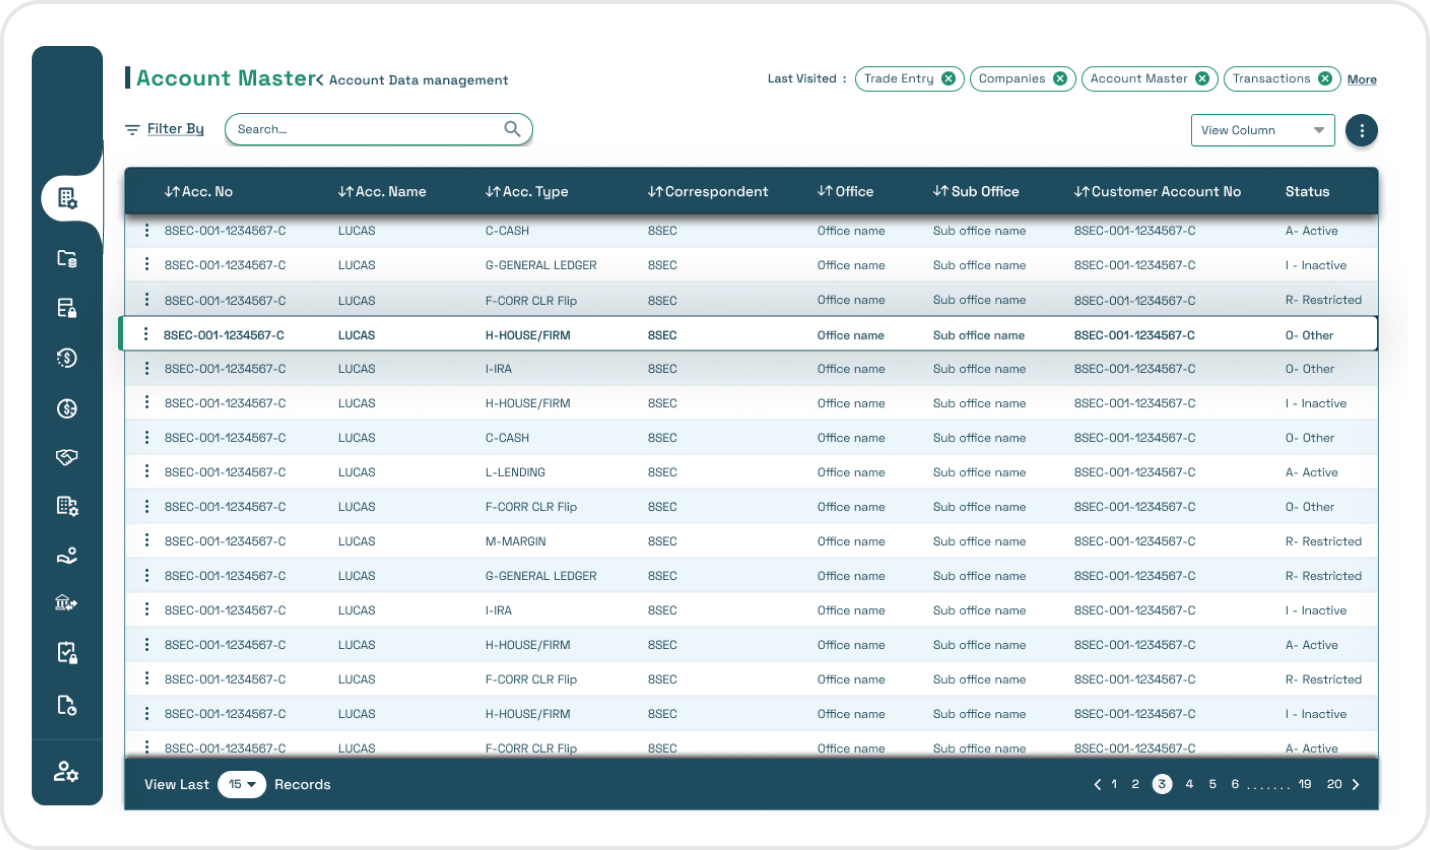The width and height of the screenshot is (1430, 850).
Task: Go to page 19
Action: [1305, 785]
